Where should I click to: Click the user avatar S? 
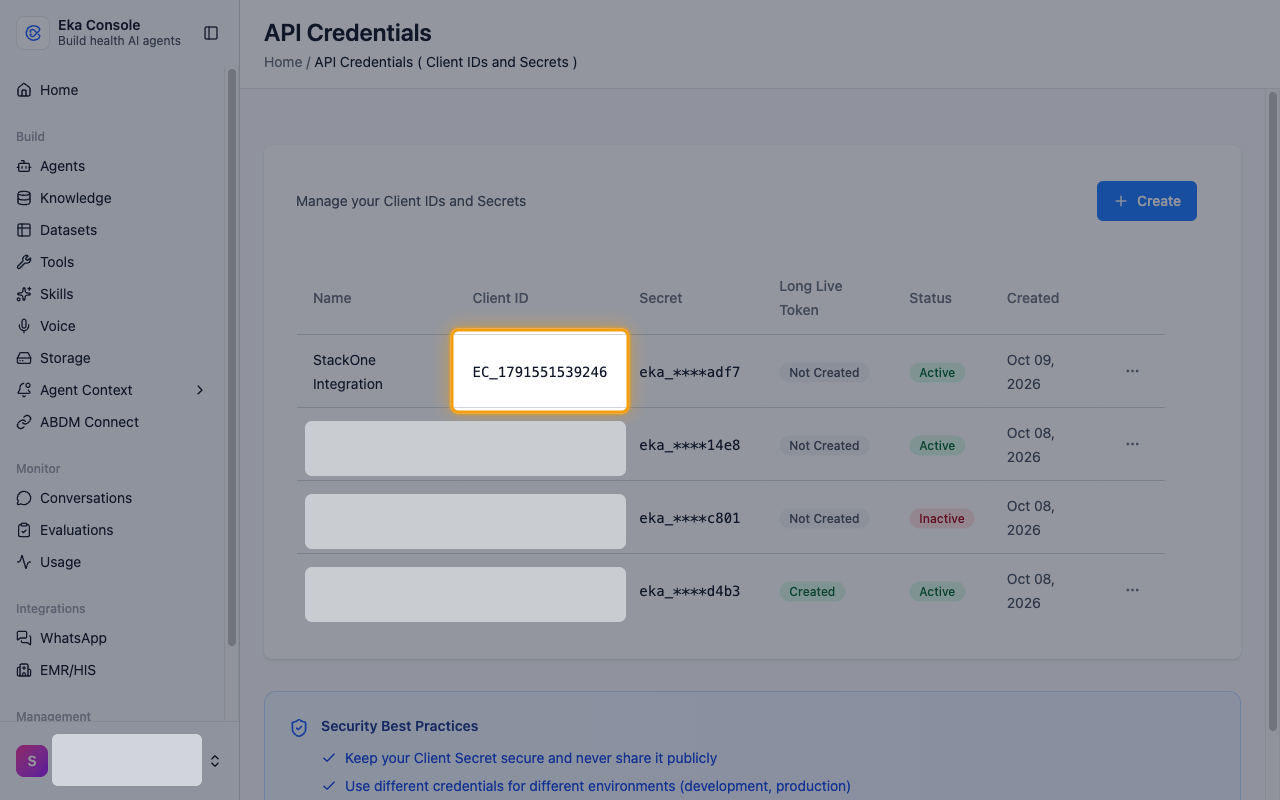[32, 761]
